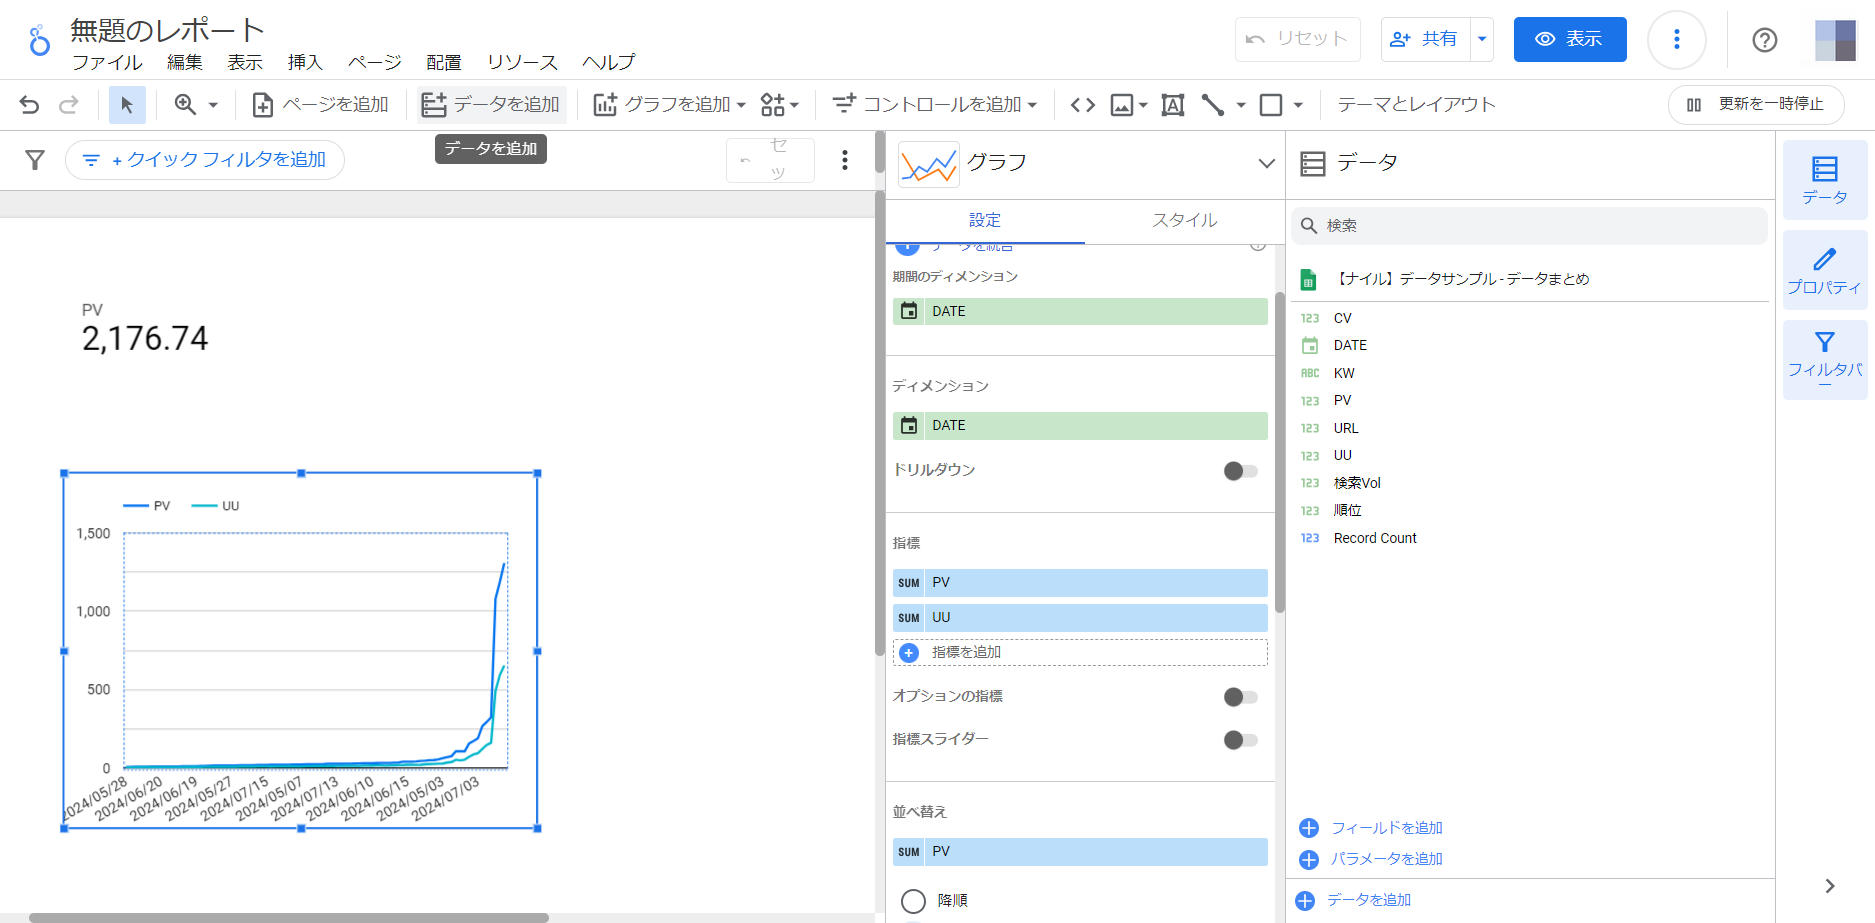Screen dimensions: 1875x923
Task: Select the line drawing tool
Action: pos(1213,104)
